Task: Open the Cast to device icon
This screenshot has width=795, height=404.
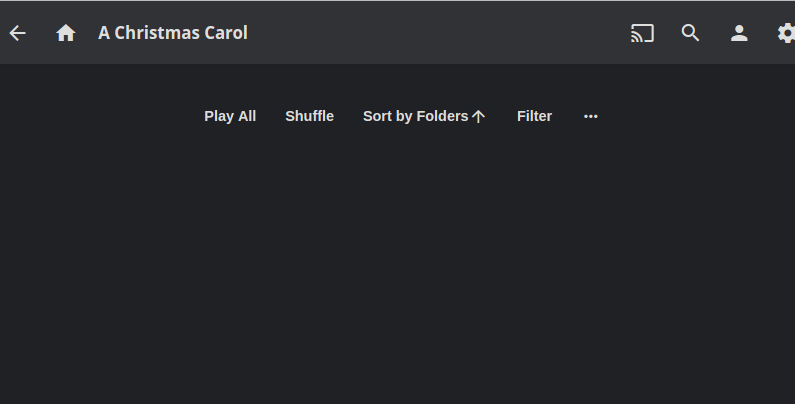Action: tap(642, 33)
